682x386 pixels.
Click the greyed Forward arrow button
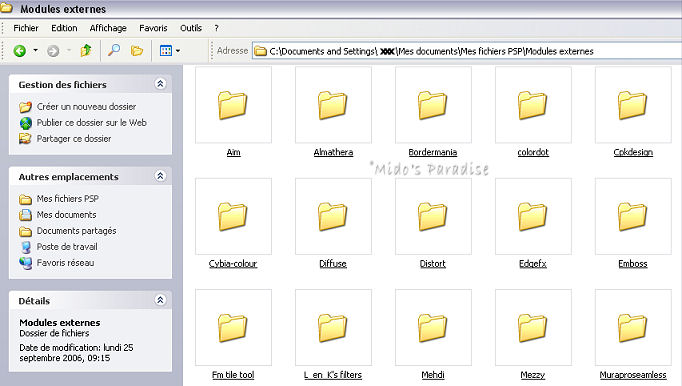click(53, 51)
